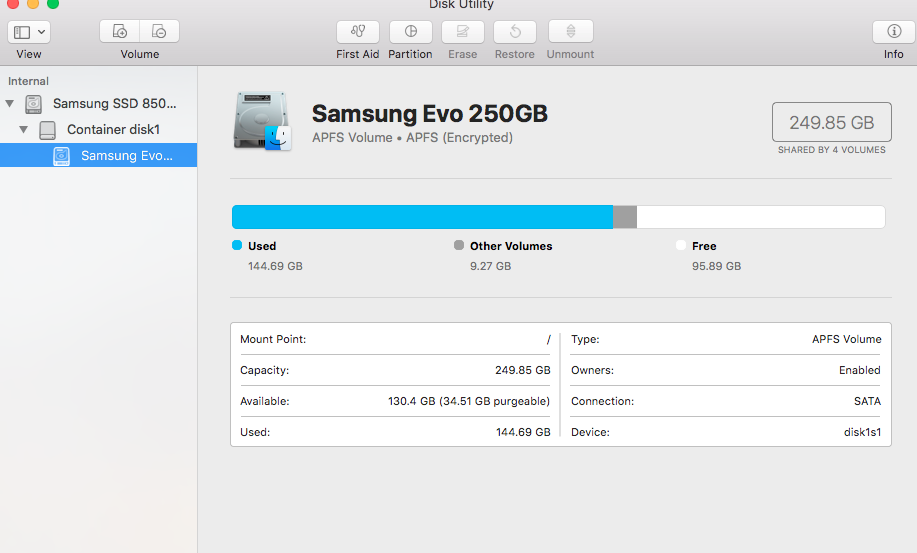Click the Used value in the details table
Image resolution: width=917 pixels, height=553 pixels.
tap(523, 432)
